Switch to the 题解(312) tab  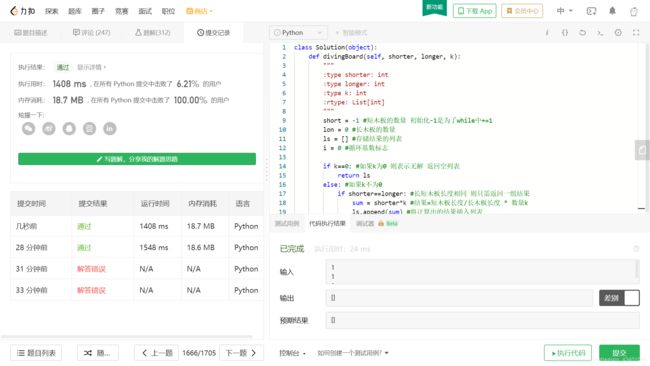[x=153, y=32]
